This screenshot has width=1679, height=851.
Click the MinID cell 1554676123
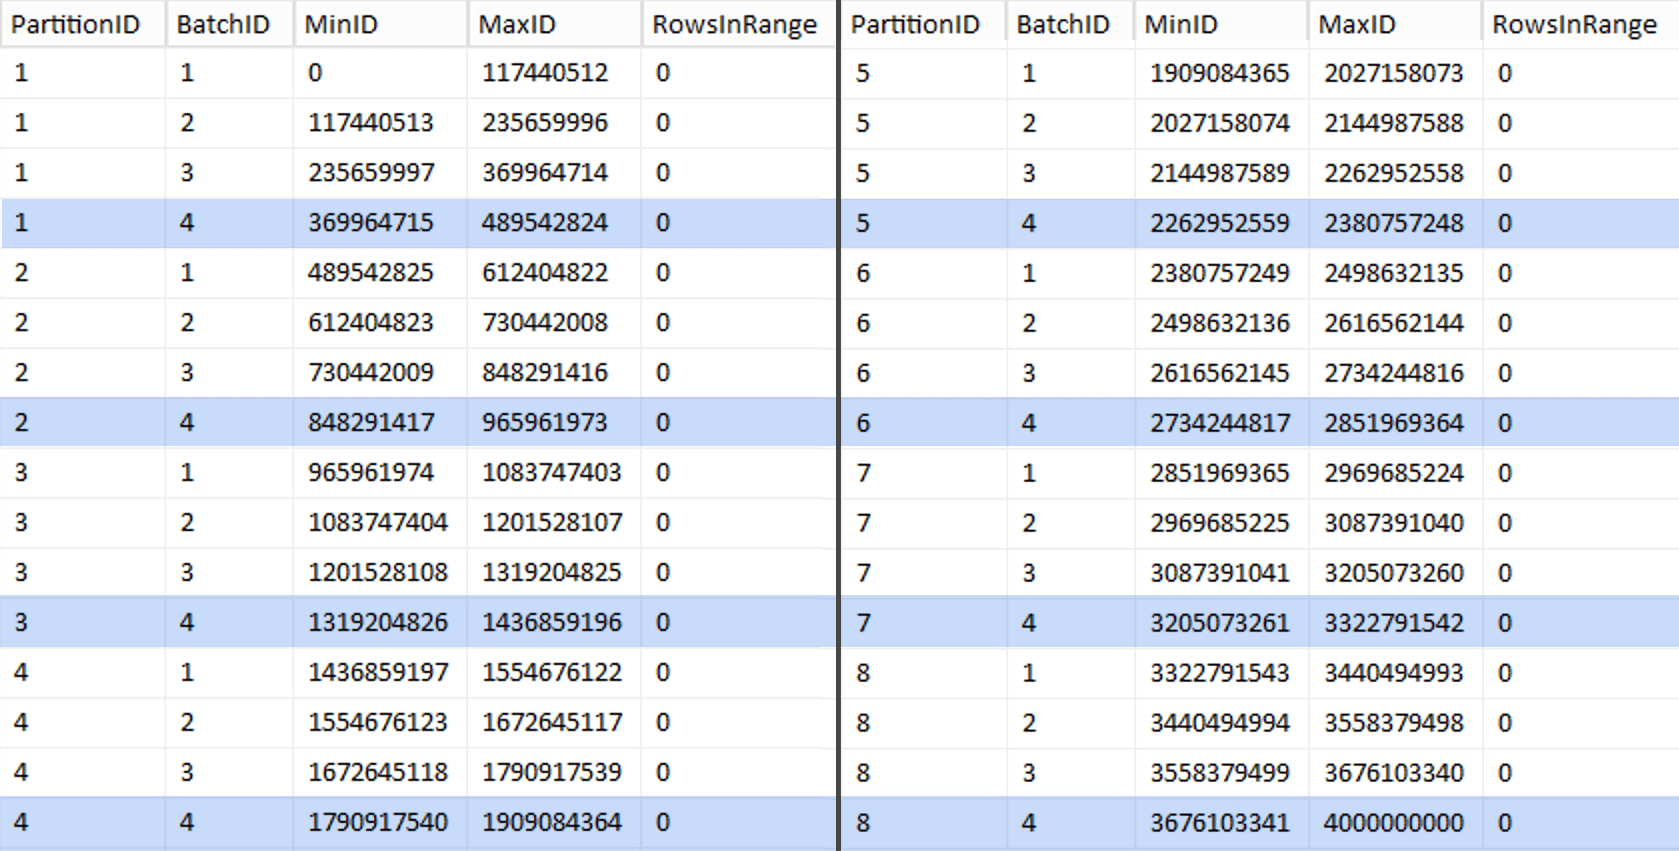(x=380, y=723)
